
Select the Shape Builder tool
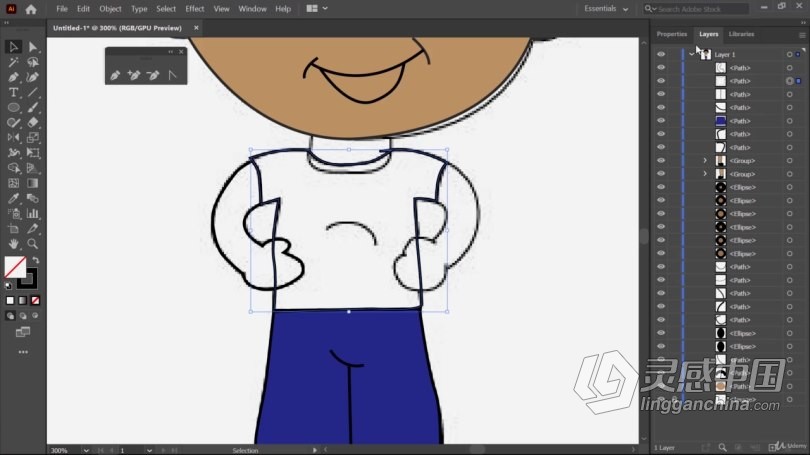click(x=13, y=168)
